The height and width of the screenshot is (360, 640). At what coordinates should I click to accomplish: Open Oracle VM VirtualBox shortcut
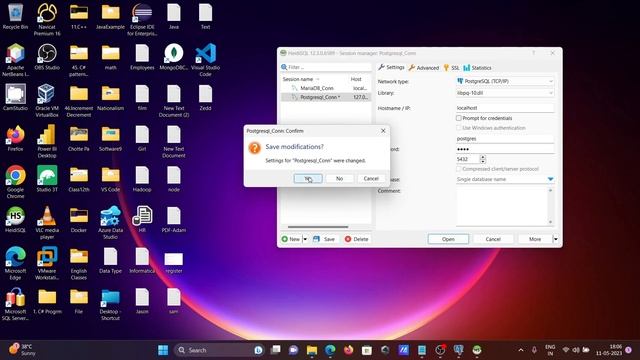point(47,100)
